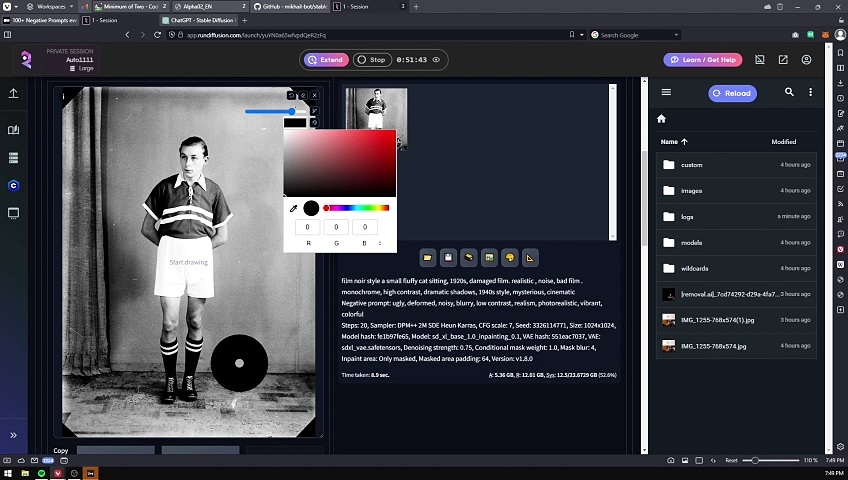Open the three-dot more options menu
This screenshot has height=480, width=848.
tap(810, 93)
